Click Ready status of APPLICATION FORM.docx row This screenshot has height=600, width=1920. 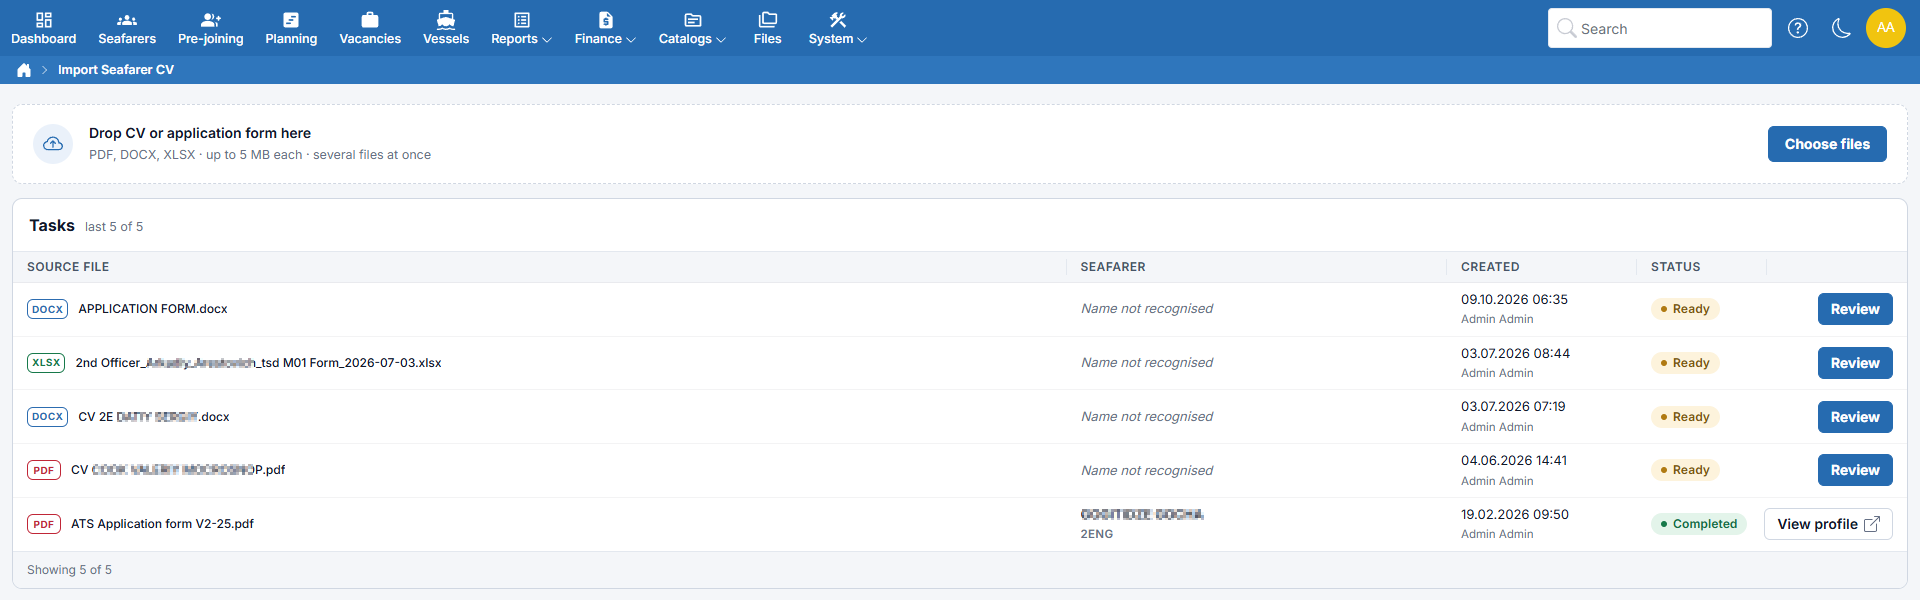click(x=1685, y=309)
